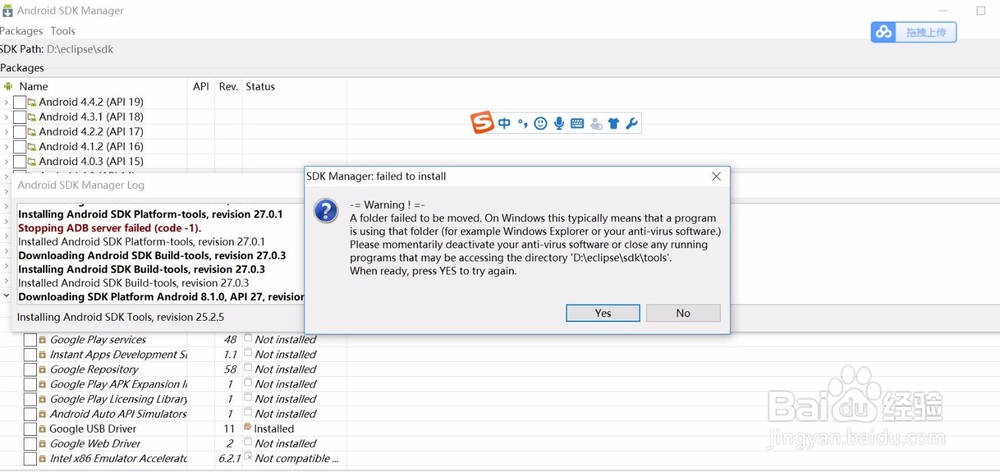Image resolution: width=1000 pixels, height=472 pixels.
Task: Click the folder icon of Android 4.0.3 (API 15)
Action: click(32, 161)
